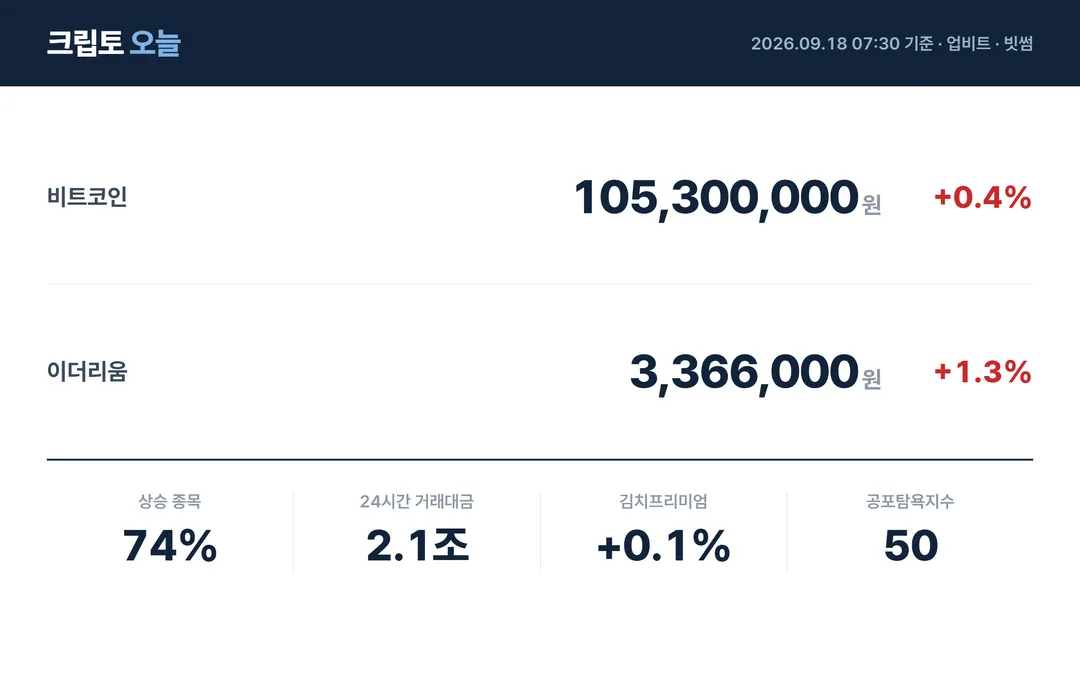
Task: Click the 원 unit beside Bitcoin price
Action: 871,205
